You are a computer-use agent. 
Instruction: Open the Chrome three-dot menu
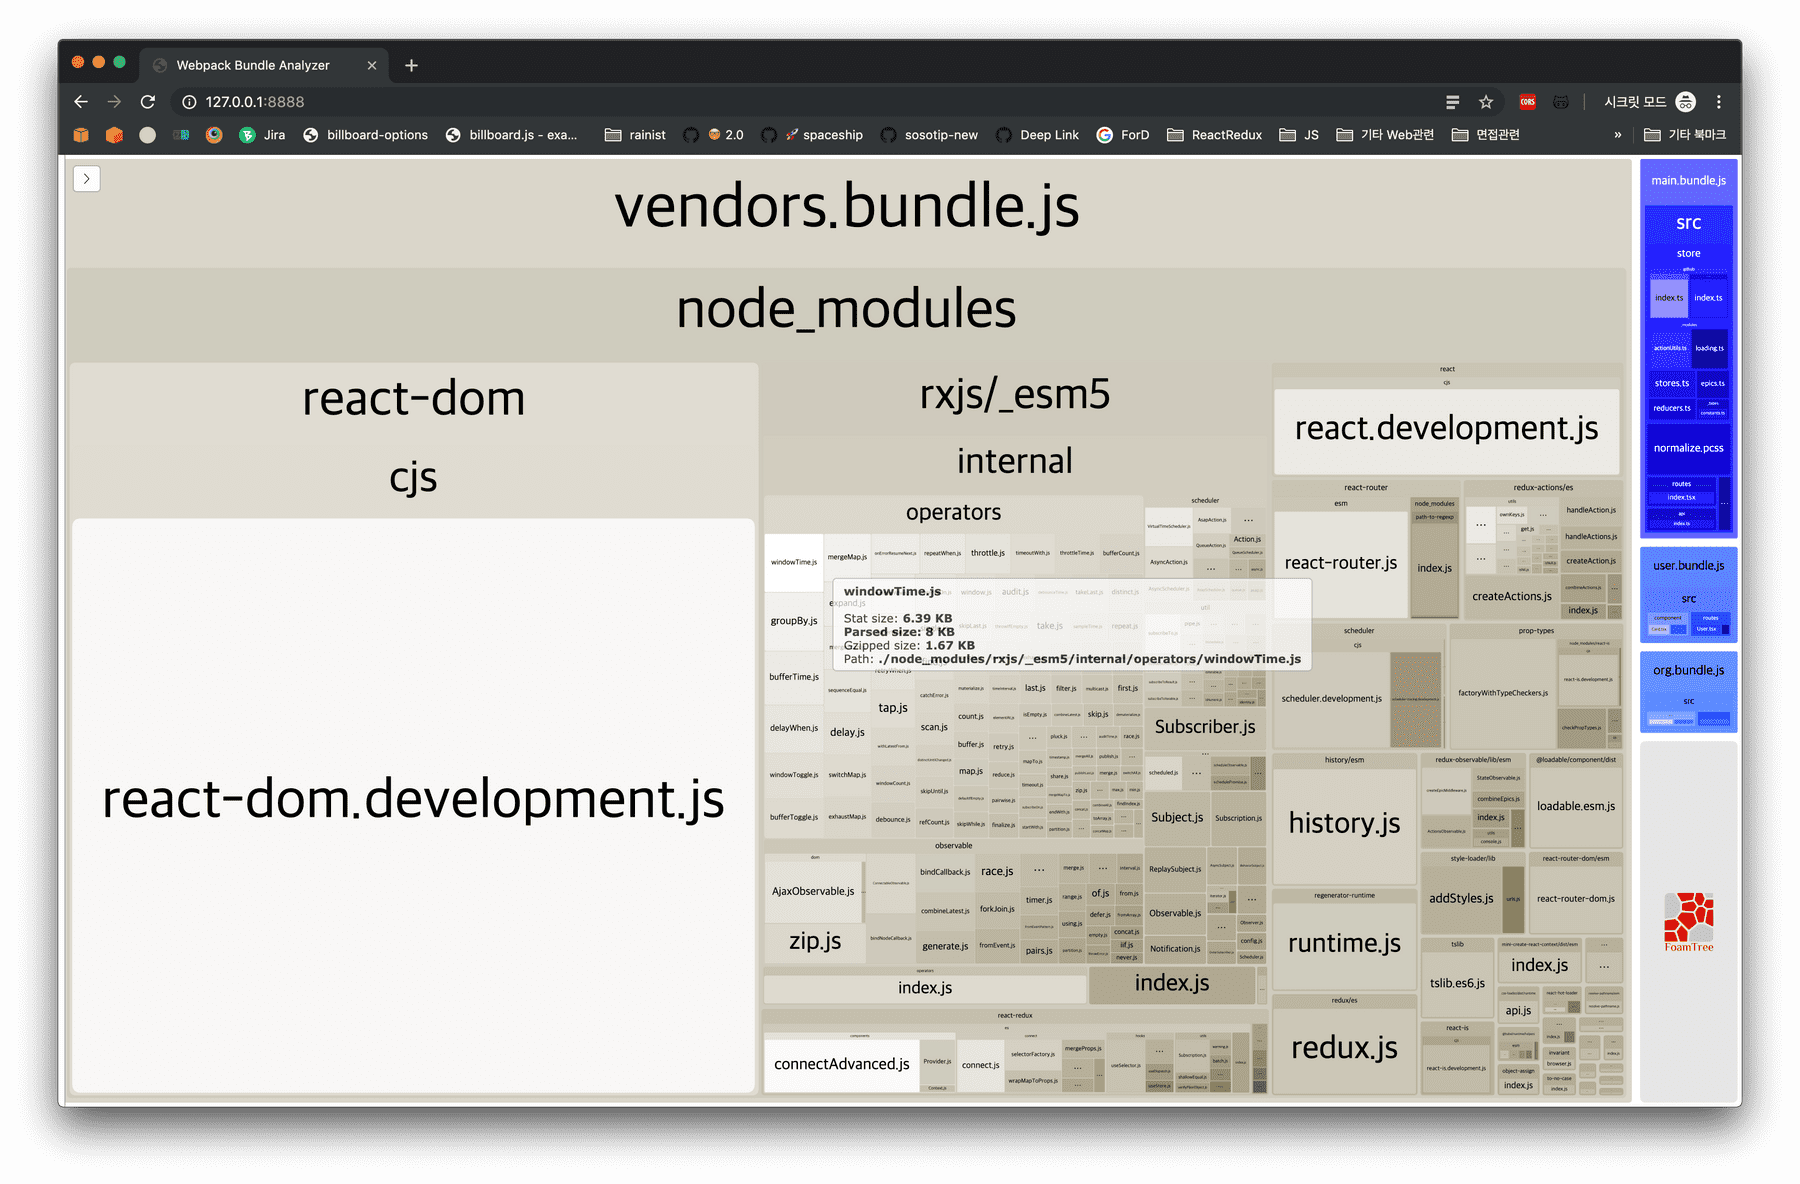[x=1719, y=102]
